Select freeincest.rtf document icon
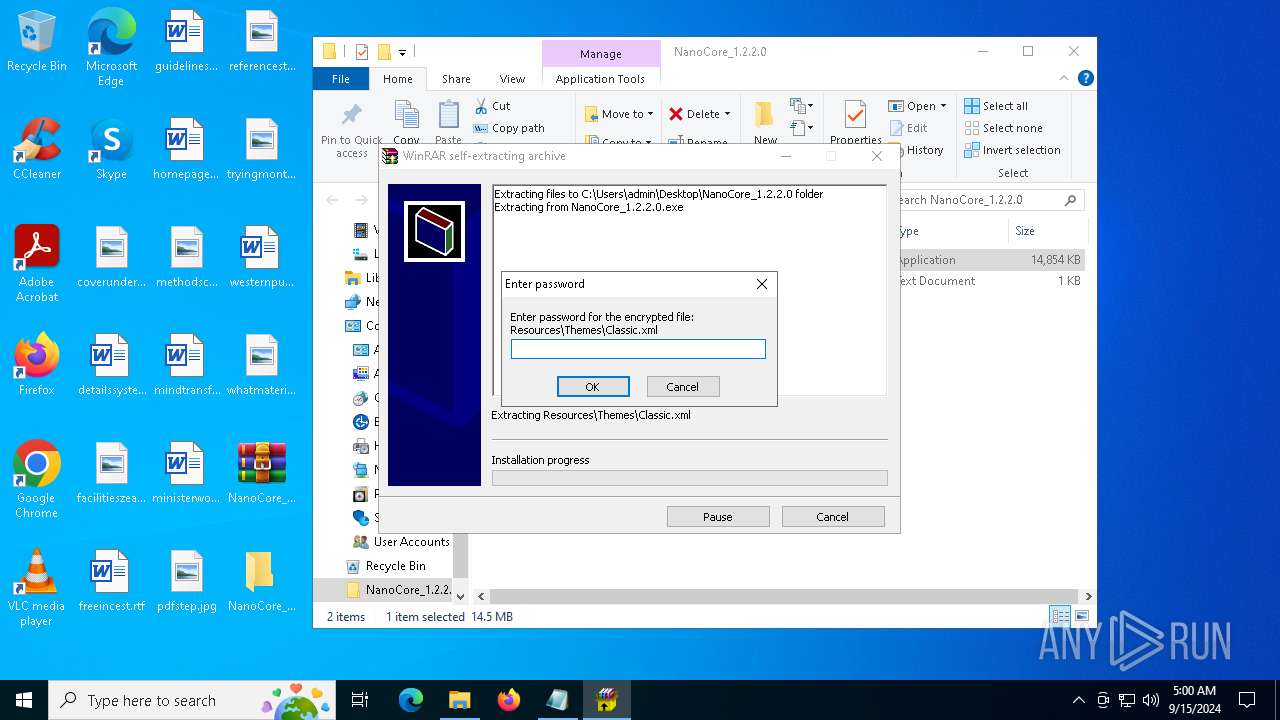 (111, 581)
